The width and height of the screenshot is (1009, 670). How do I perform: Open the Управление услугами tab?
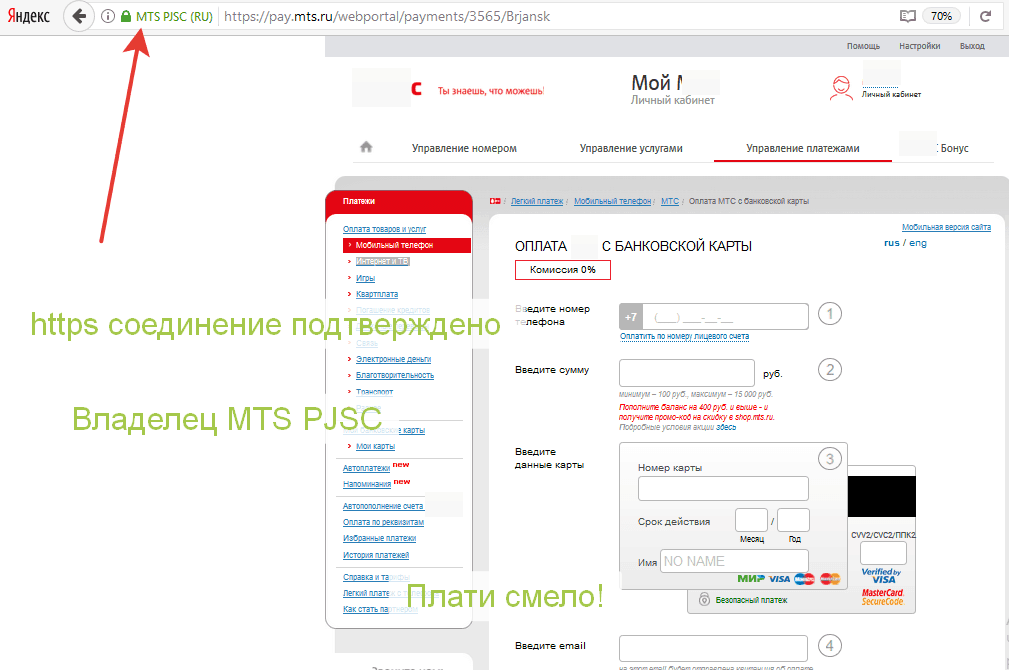(631, 148)
